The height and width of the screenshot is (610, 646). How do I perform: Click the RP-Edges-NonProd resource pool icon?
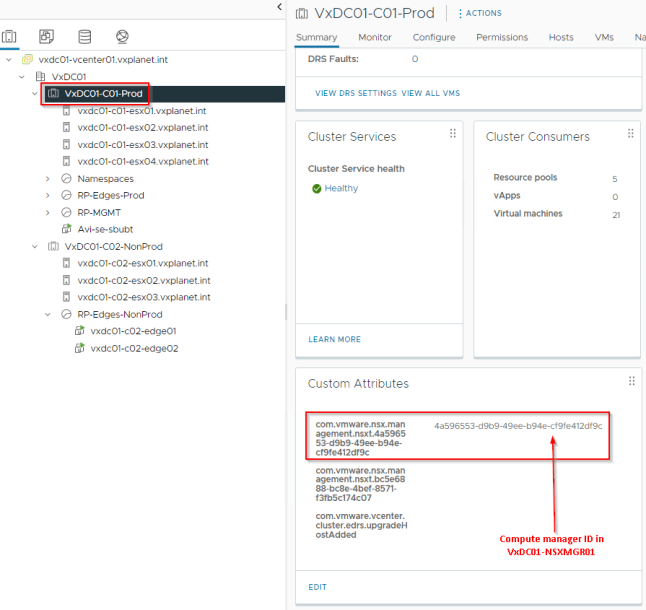click(66, 314)
